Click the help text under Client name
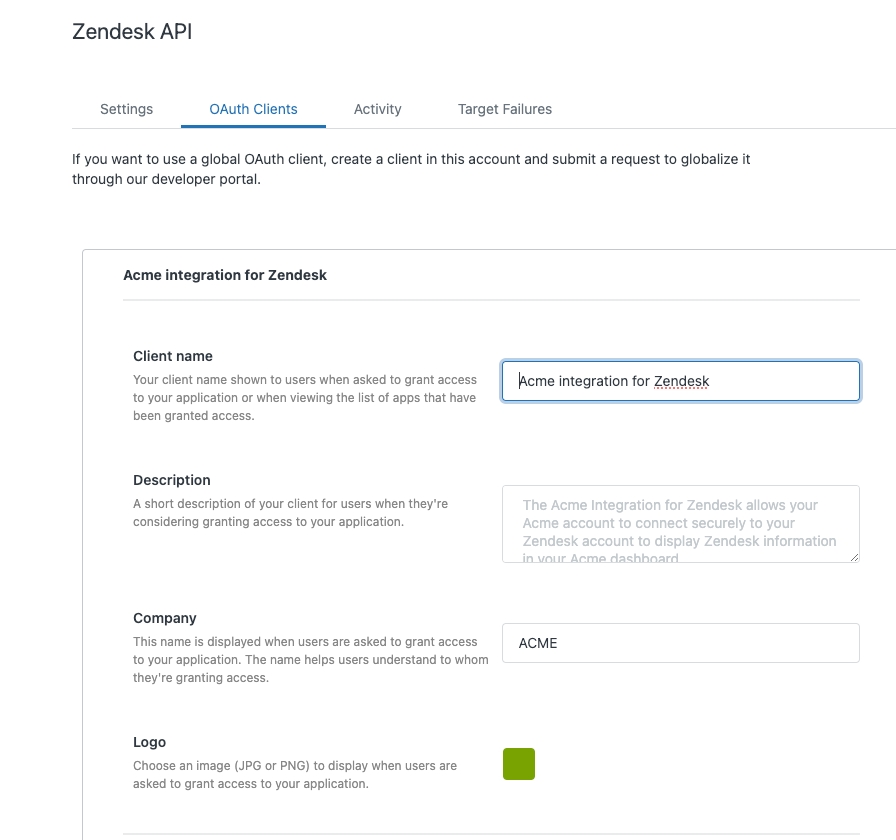The width and height of the screenshot is (896, 840). tap(305, 398)
